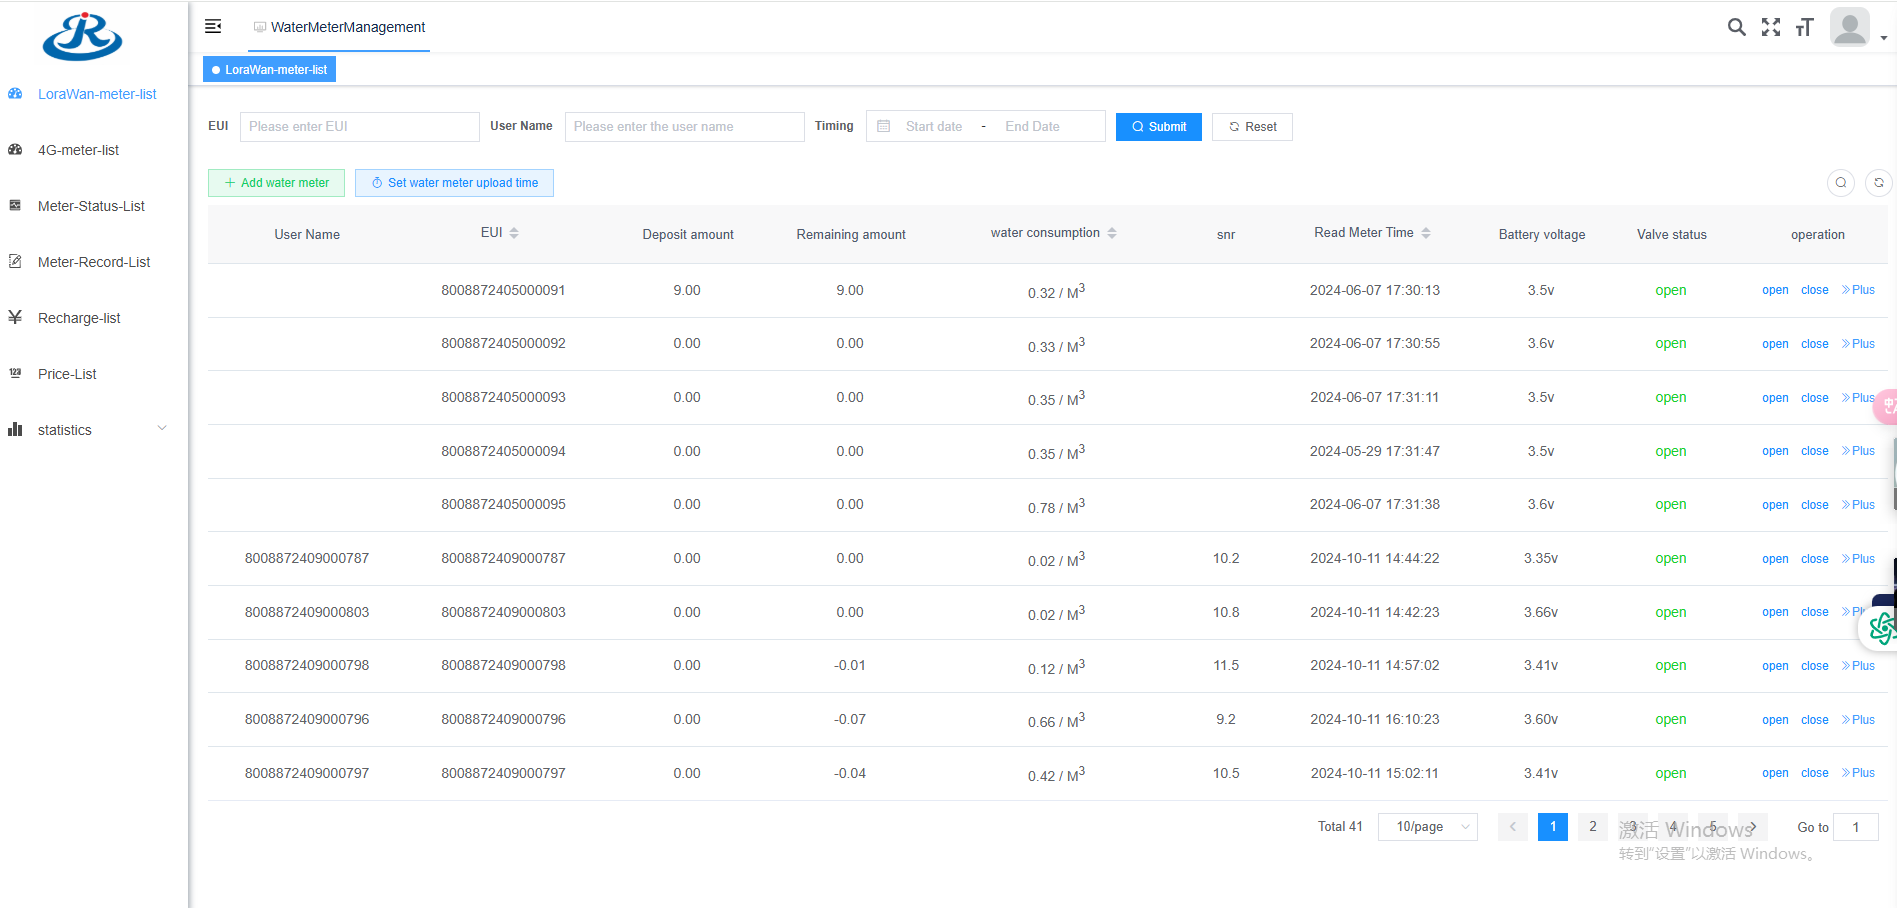The image size is (1897, 908).
Task: Close valve for meter 8008872405000095
Action: click(1815, 505)
